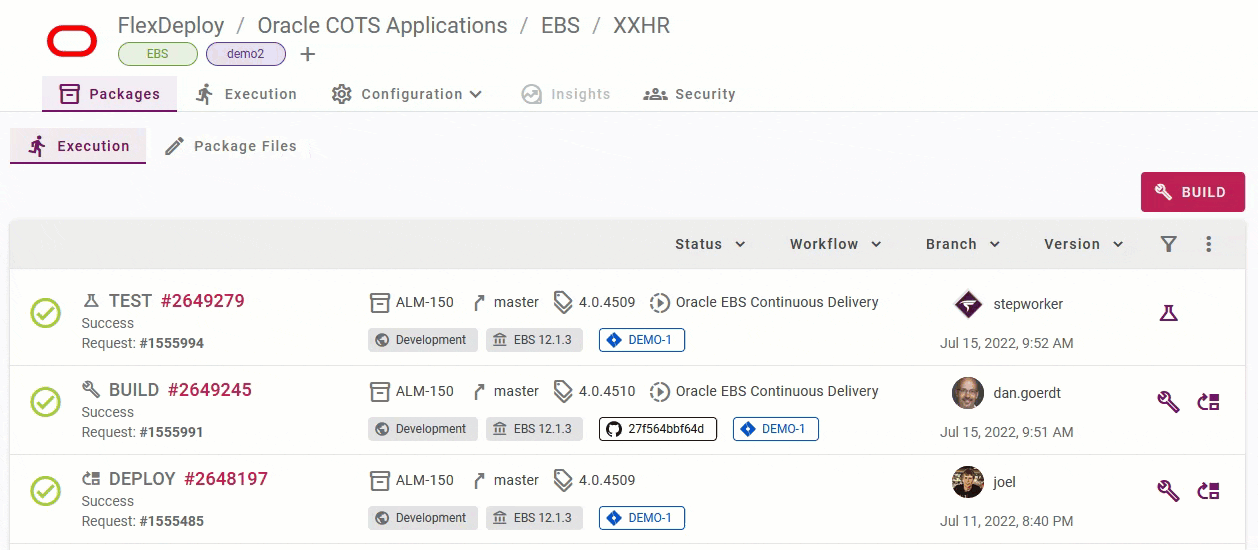1258x550 pixels.
Task: Click stepworker avatar image
Action: [968, 304]
